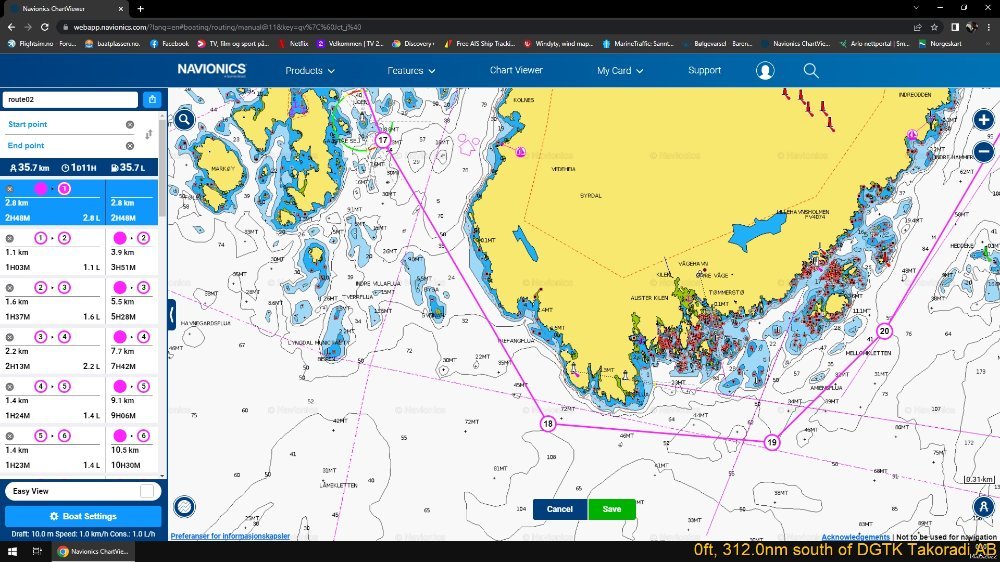Go back in browser history
This screenshot has height=562, width=1000.
tap(11, 27)
